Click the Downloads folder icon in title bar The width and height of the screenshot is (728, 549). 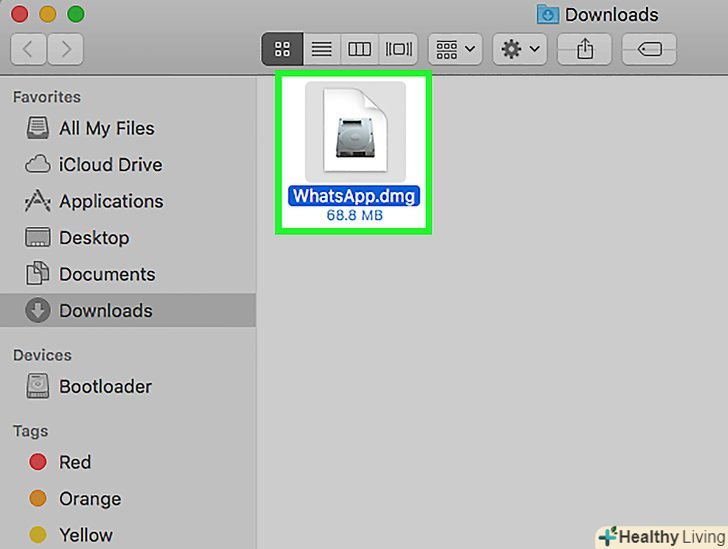pyautogui.click(x=548, y=14)
